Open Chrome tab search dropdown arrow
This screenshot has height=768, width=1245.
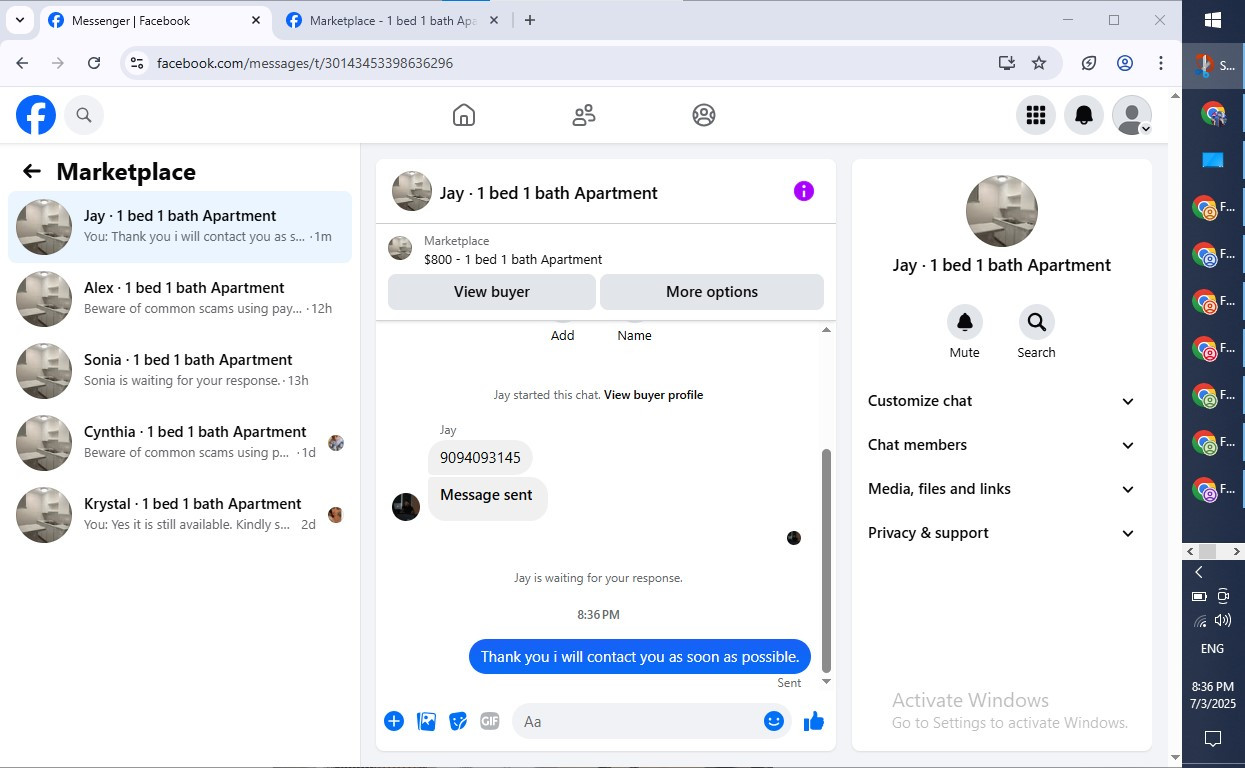pyautogui.click(x=19, y=20)
